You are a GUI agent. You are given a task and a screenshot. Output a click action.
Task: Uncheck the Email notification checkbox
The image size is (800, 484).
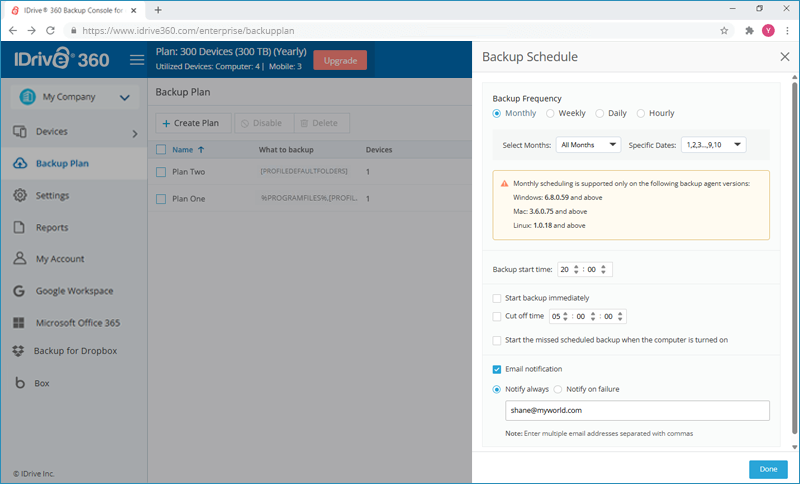pyautogui.click(x=497, y=369)
